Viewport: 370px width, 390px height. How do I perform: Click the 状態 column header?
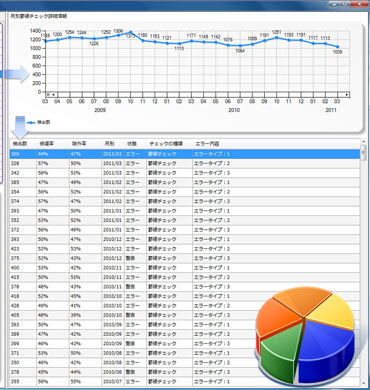(132, 144)
